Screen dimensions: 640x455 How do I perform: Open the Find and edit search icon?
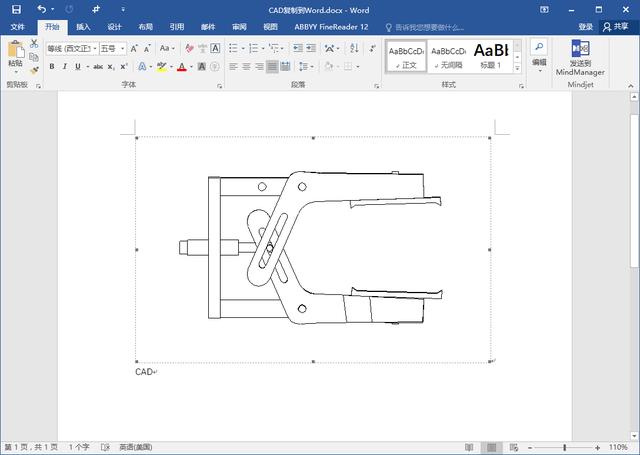click(538, 48)
